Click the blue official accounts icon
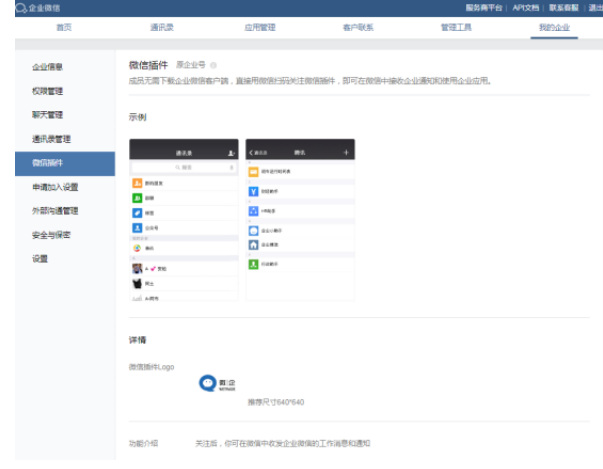Image resolution: width=603 pixels, height=469 pixels. (137, 228)
